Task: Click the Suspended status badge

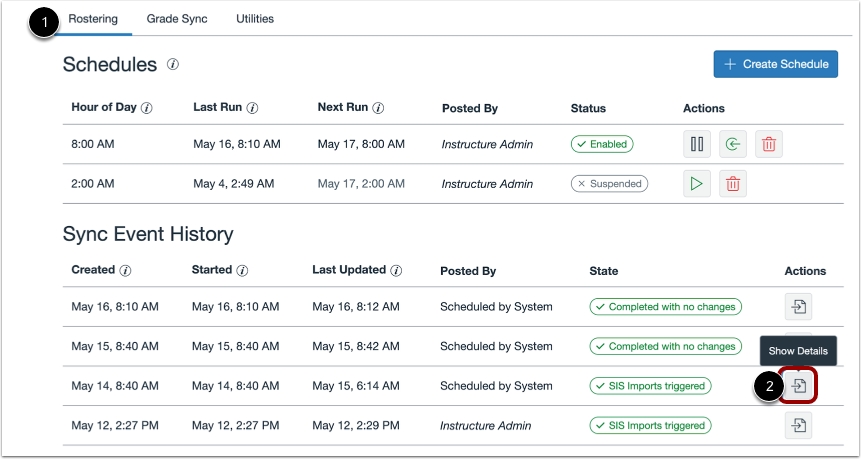Action: 609,184
